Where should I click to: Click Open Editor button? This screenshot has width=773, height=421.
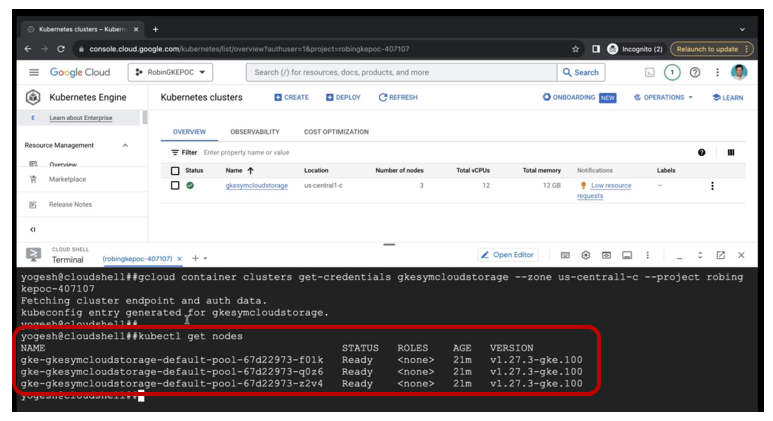pos(508,255)
